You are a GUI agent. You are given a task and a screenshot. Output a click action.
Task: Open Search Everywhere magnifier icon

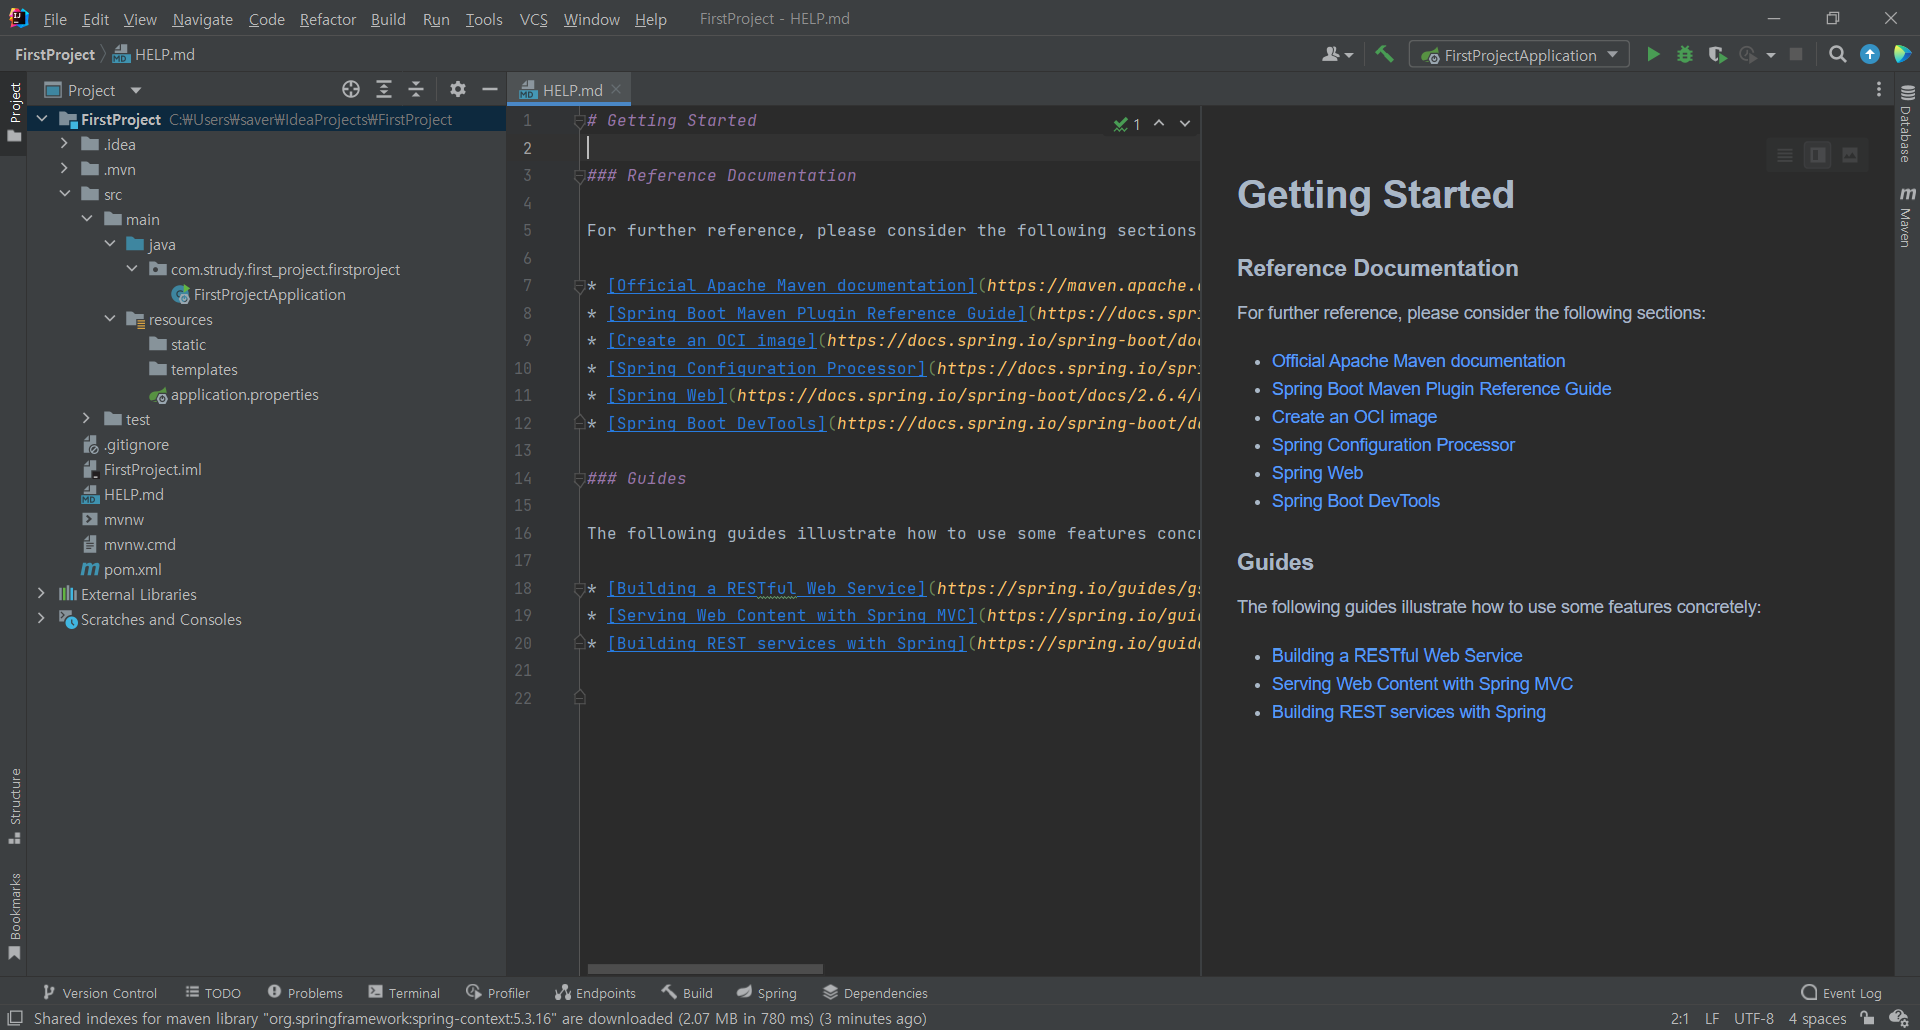coord(1837,55)
